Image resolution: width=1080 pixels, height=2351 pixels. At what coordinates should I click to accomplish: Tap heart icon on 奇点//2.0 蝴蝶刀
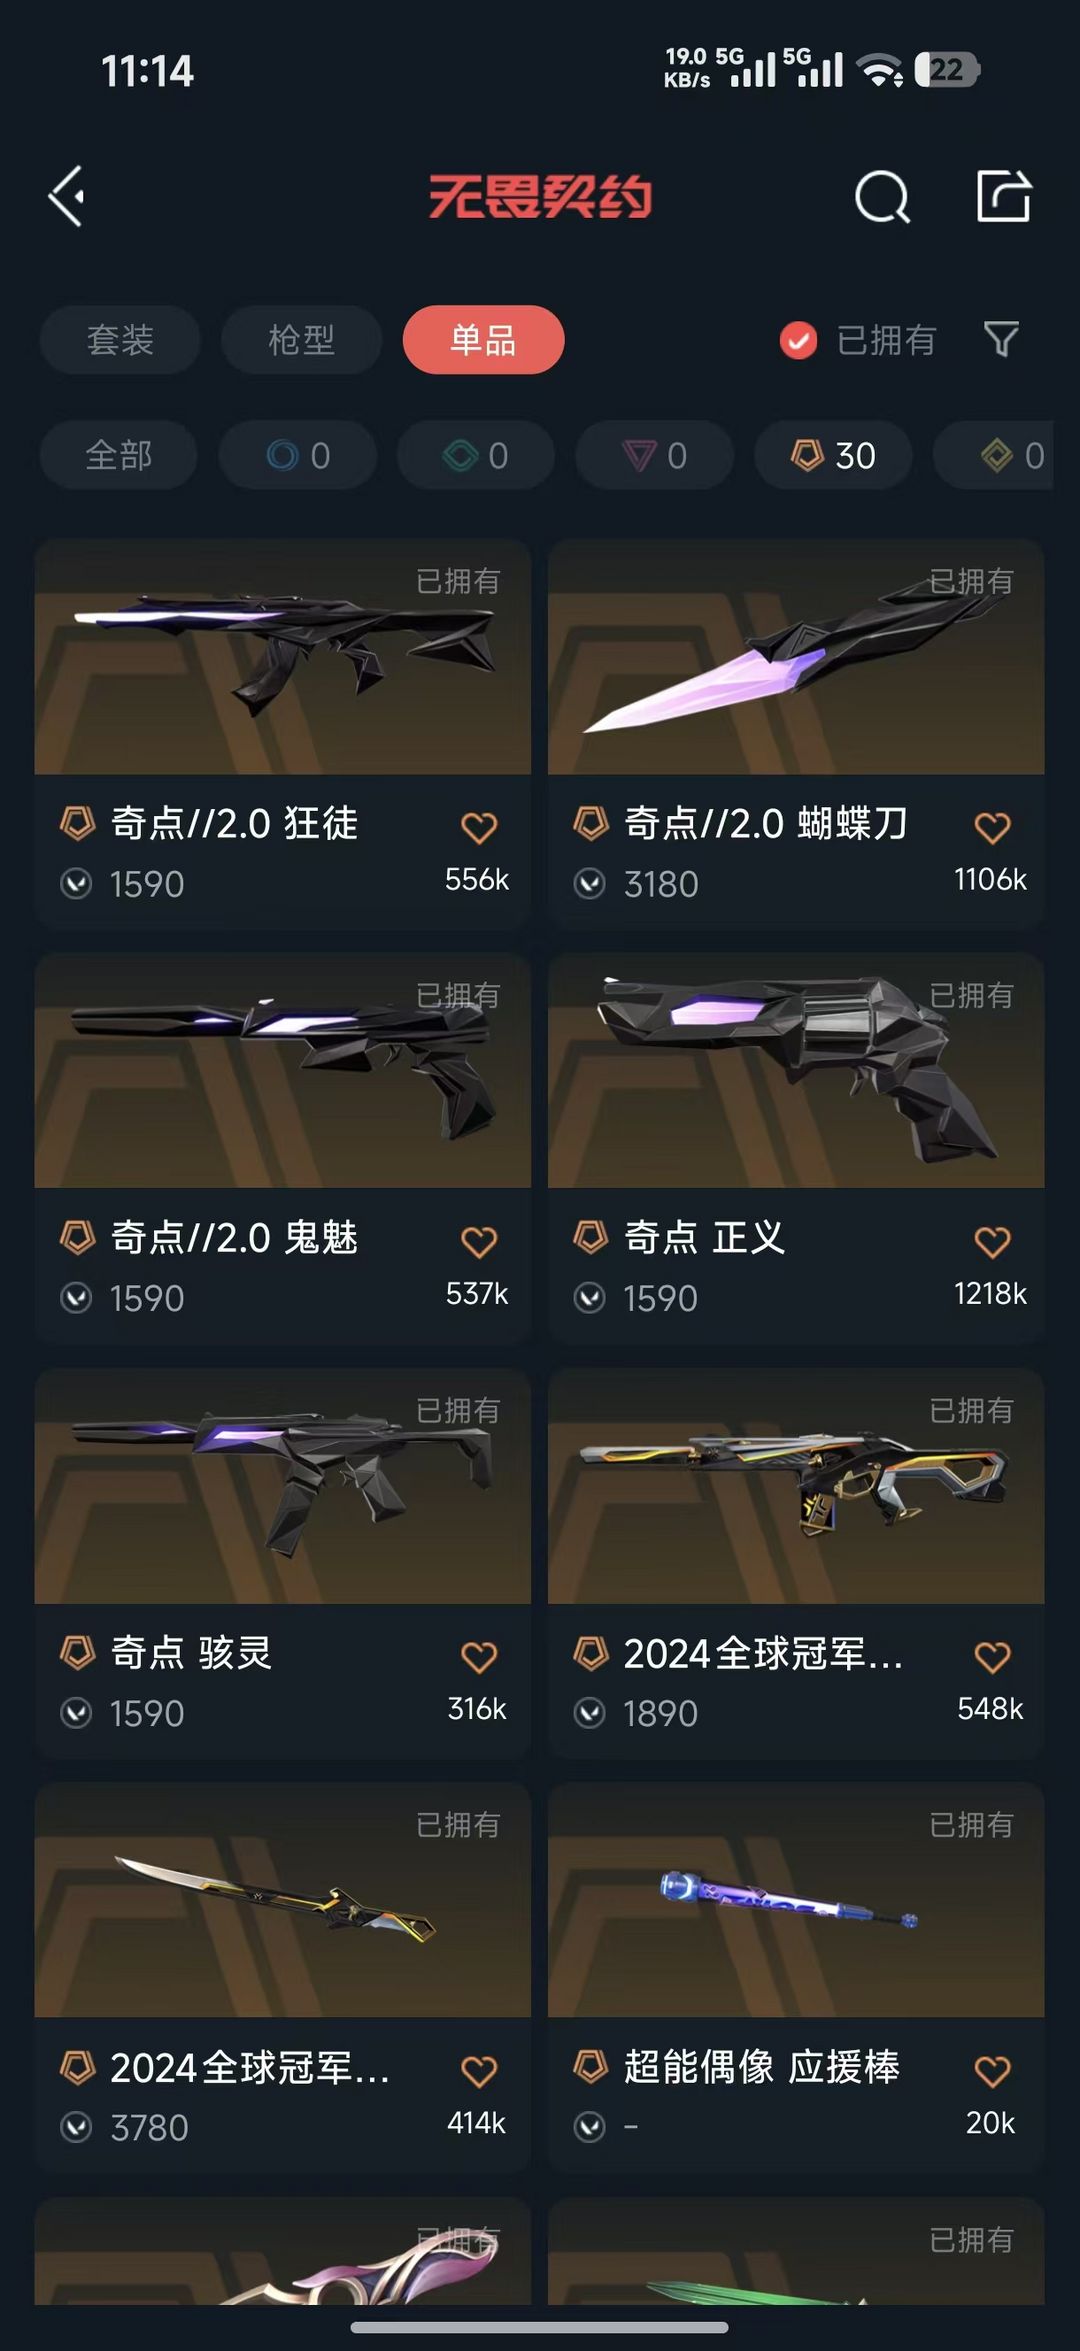(992, 827)
